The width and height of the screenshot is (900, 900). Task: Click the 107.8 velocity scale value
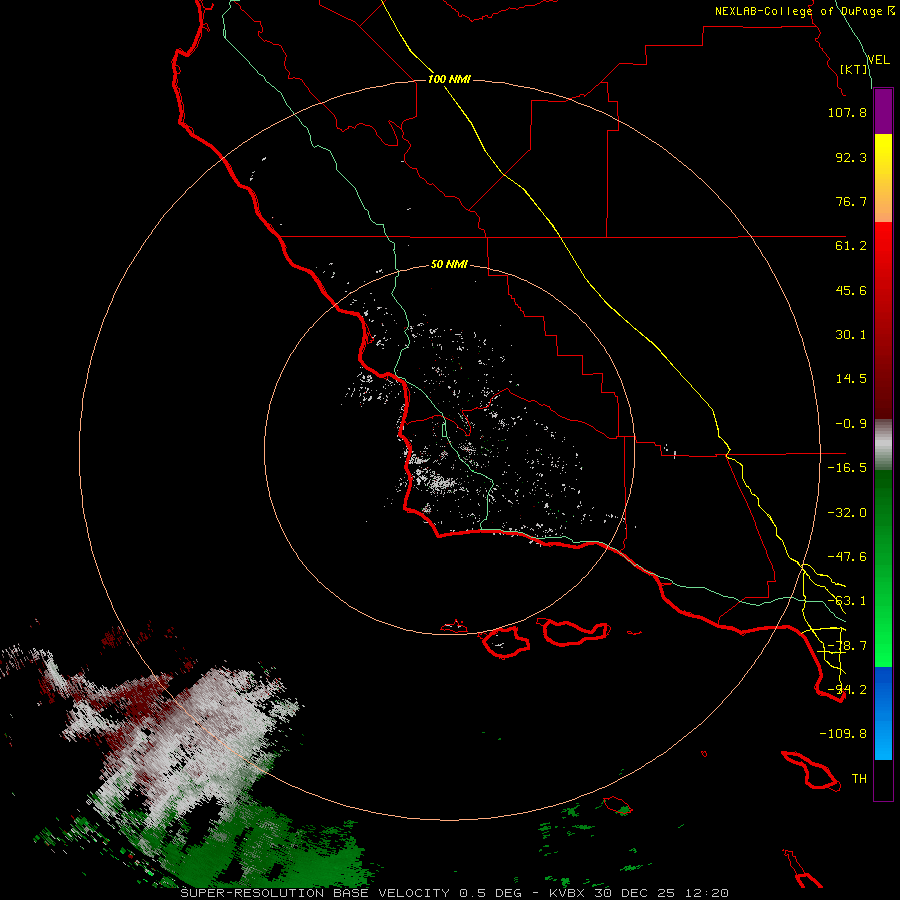pos(847,112)
